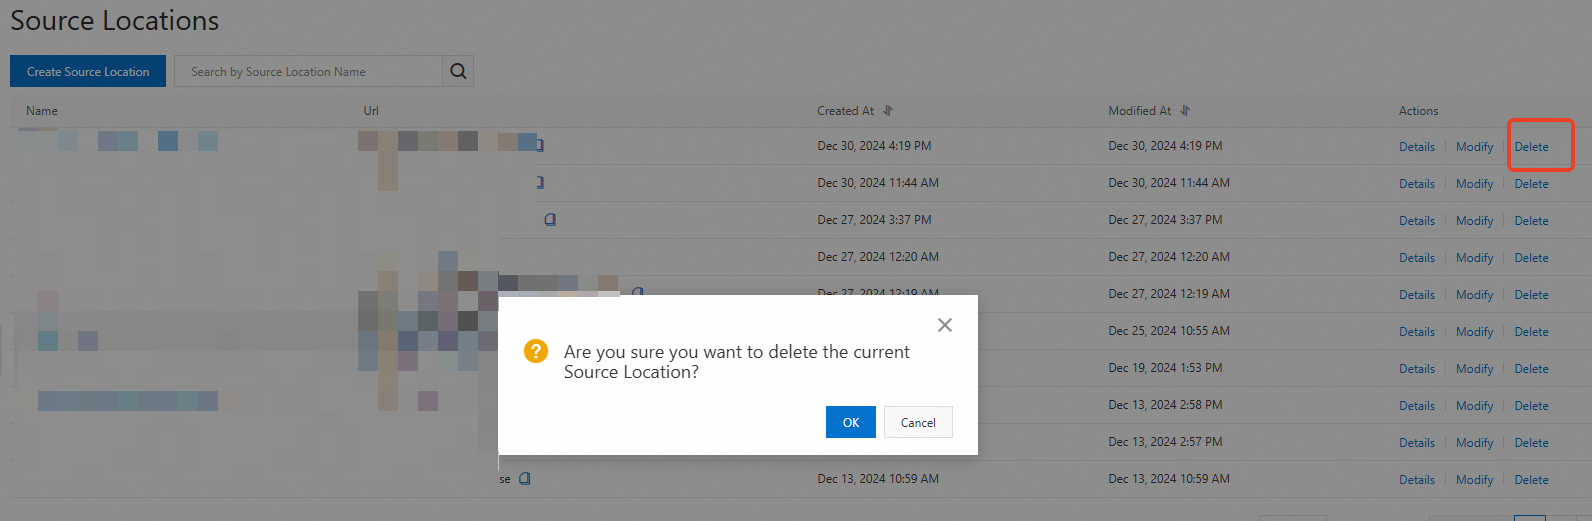Confirm deletion with the OK button

[x=851, y=422]
